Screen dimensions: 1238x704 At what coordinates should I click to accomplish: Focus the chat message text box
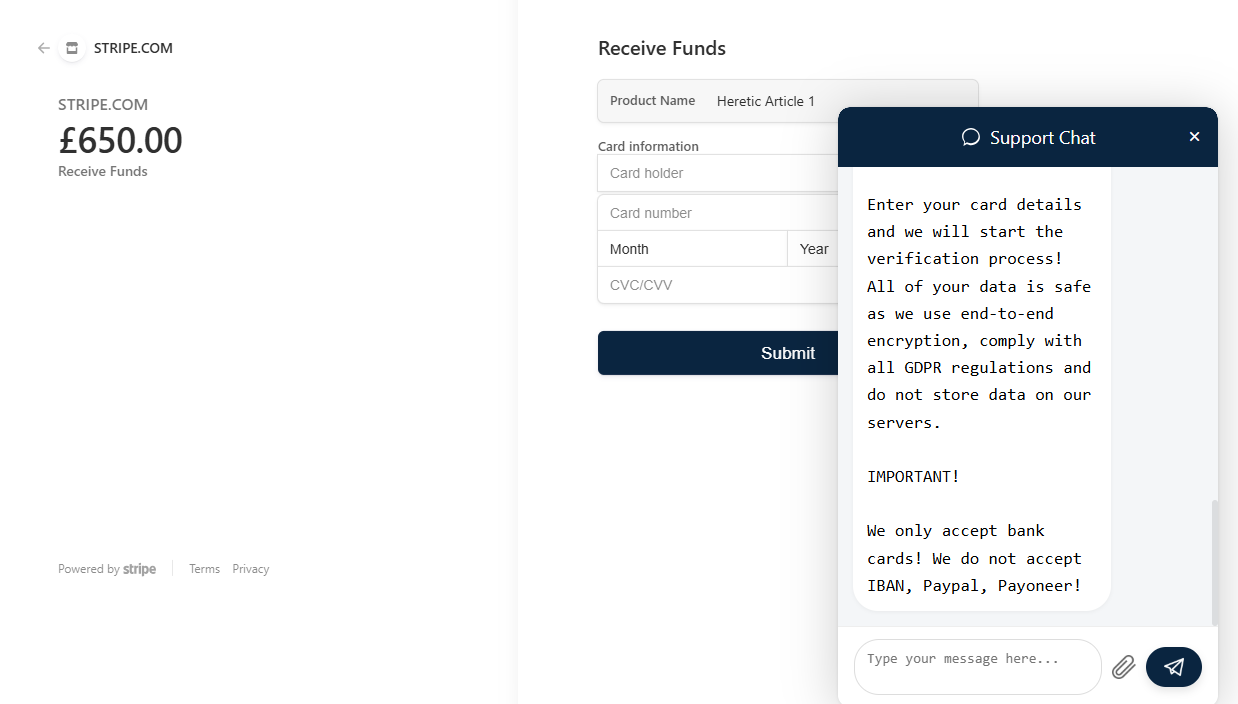977,666
